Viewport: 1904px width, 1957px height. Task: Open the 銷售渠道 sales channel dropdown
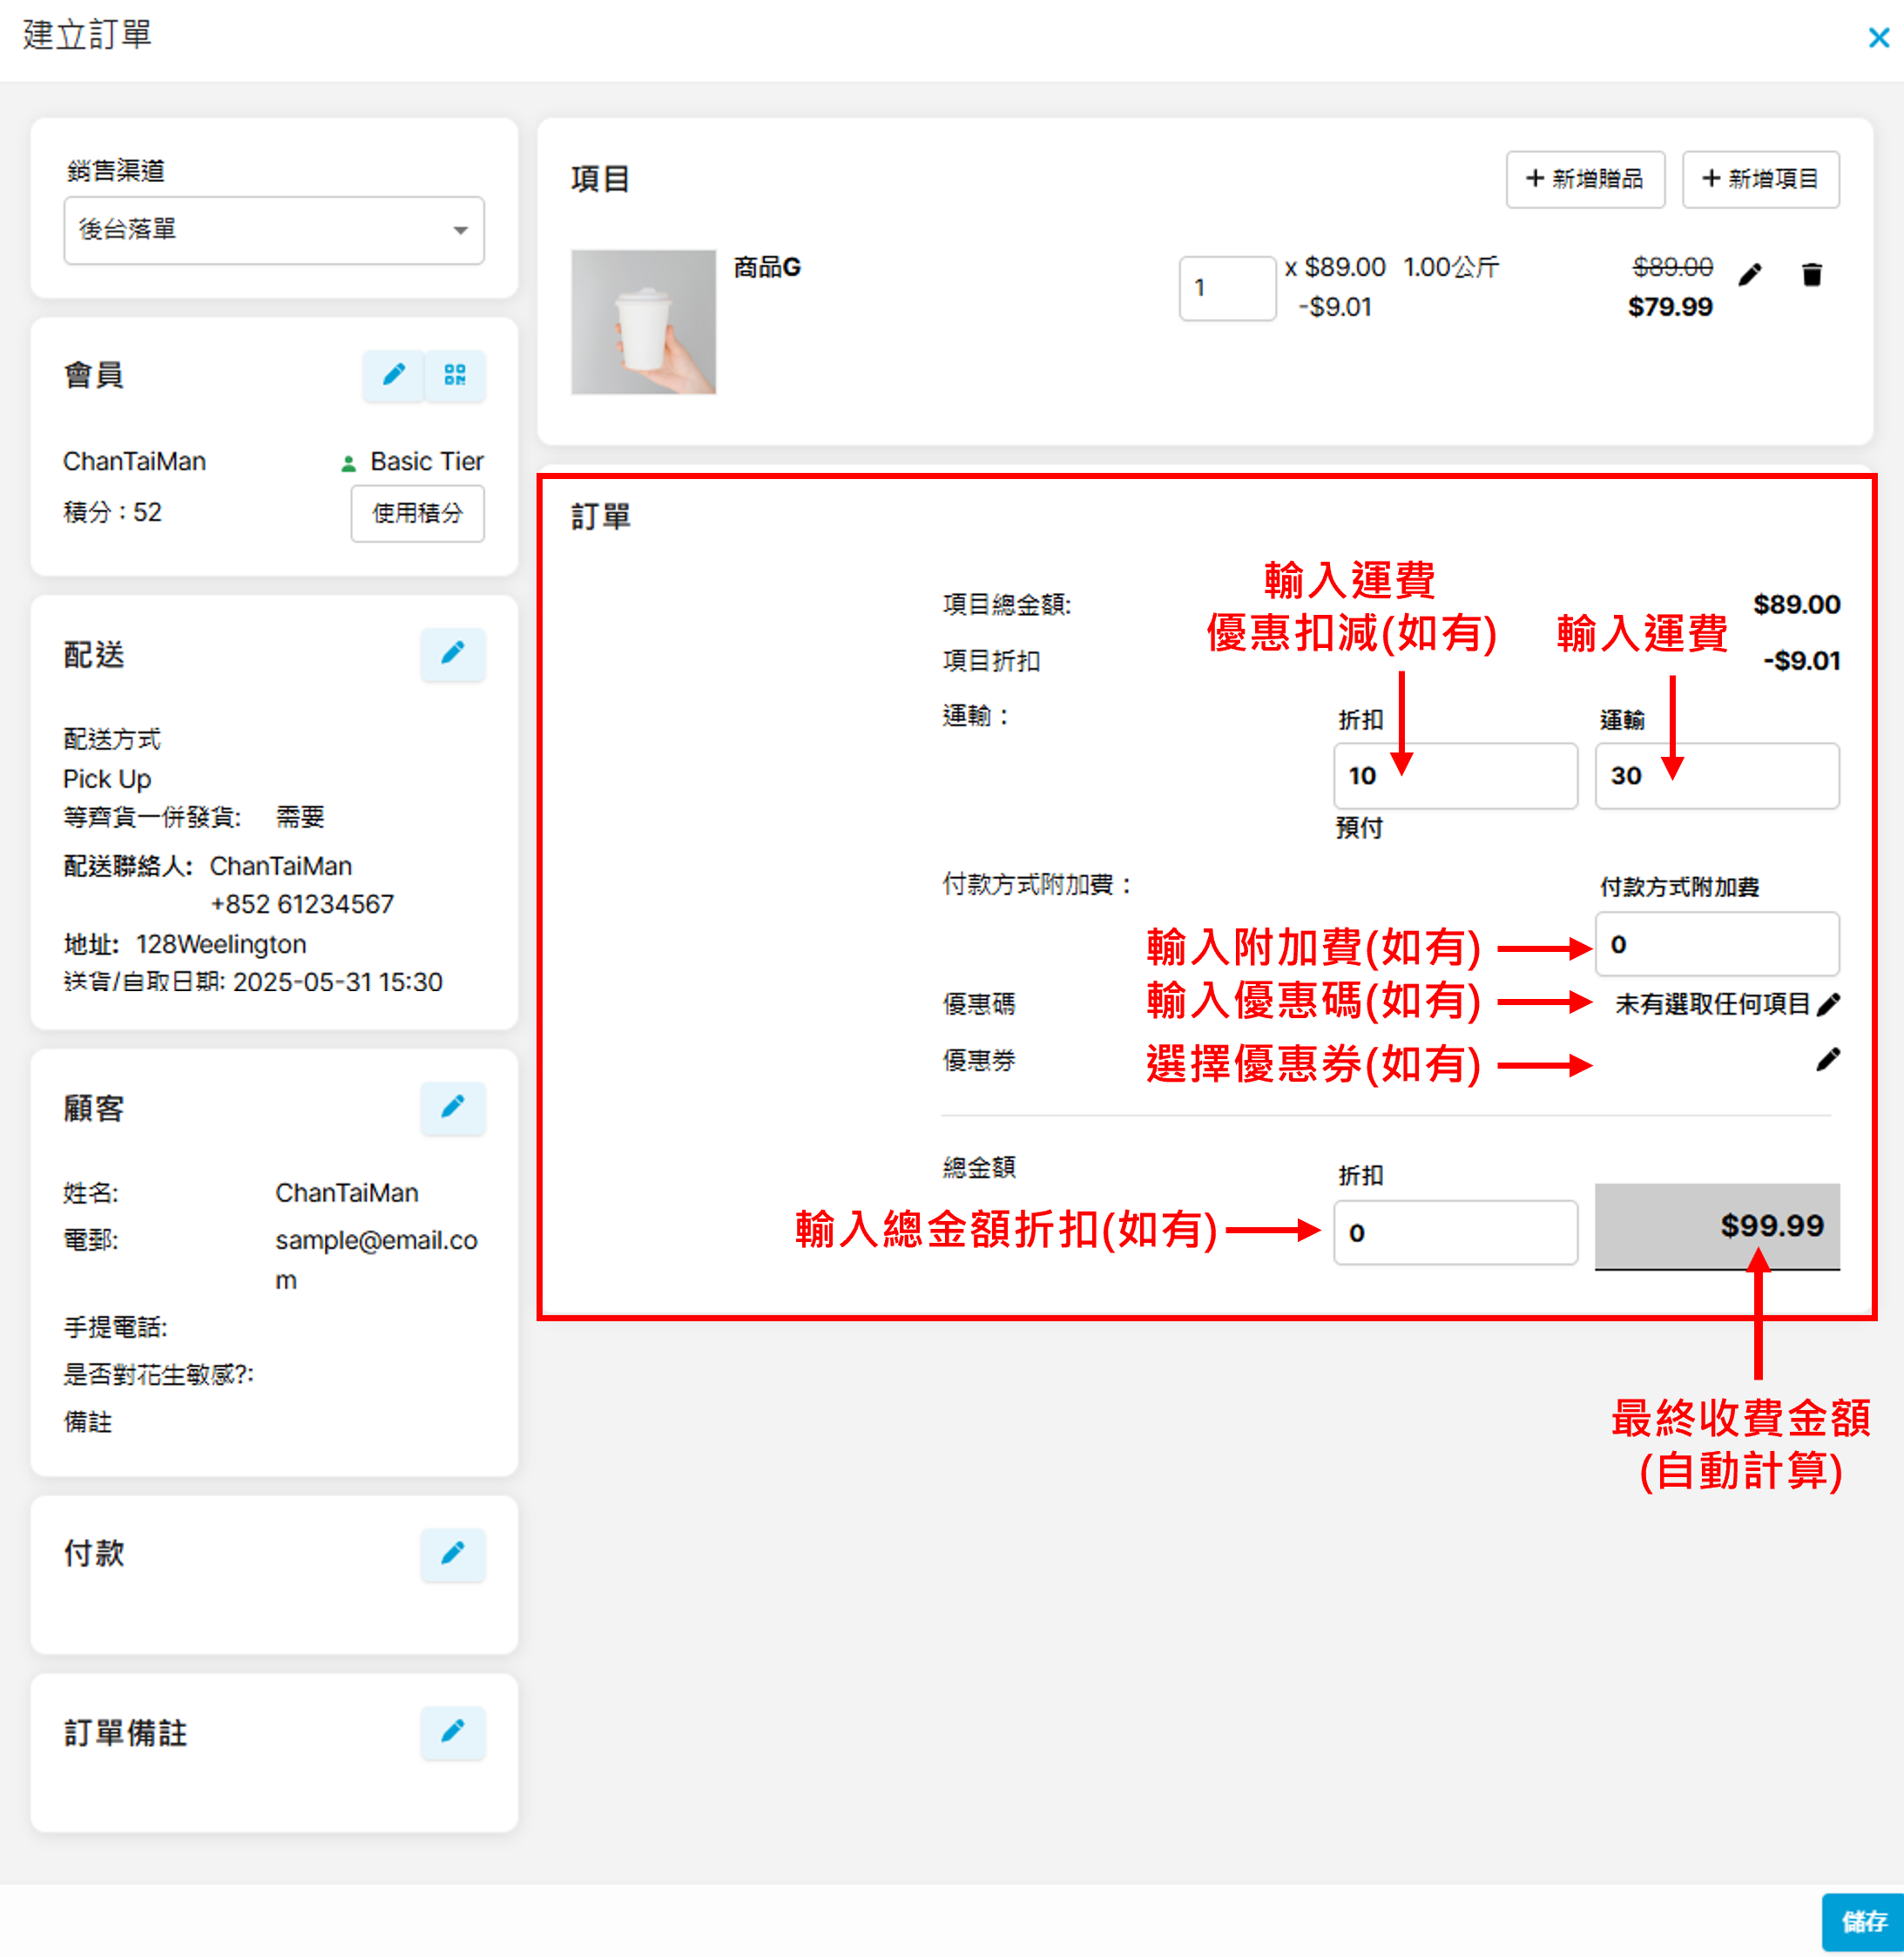[x=274, y=231]
